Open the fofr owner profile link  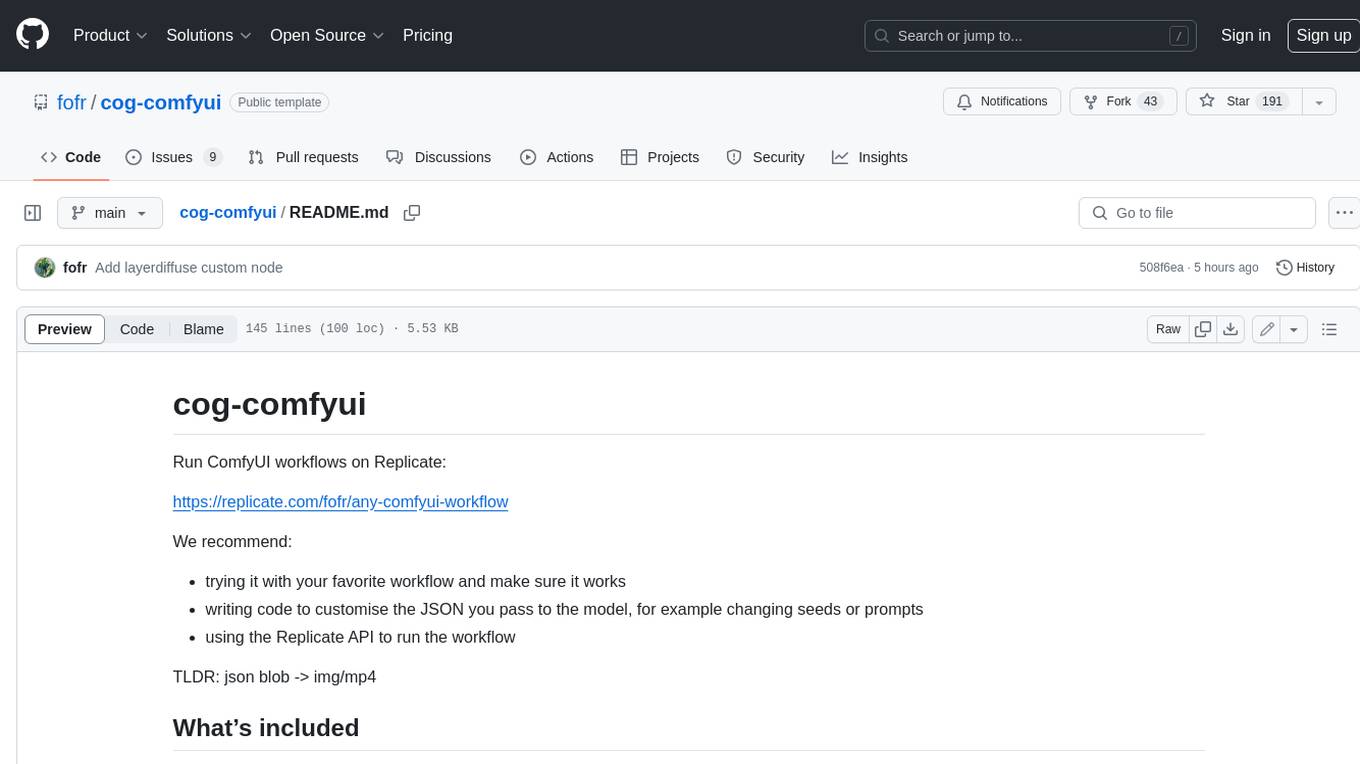pyautogui.click(x=72, y=102)
